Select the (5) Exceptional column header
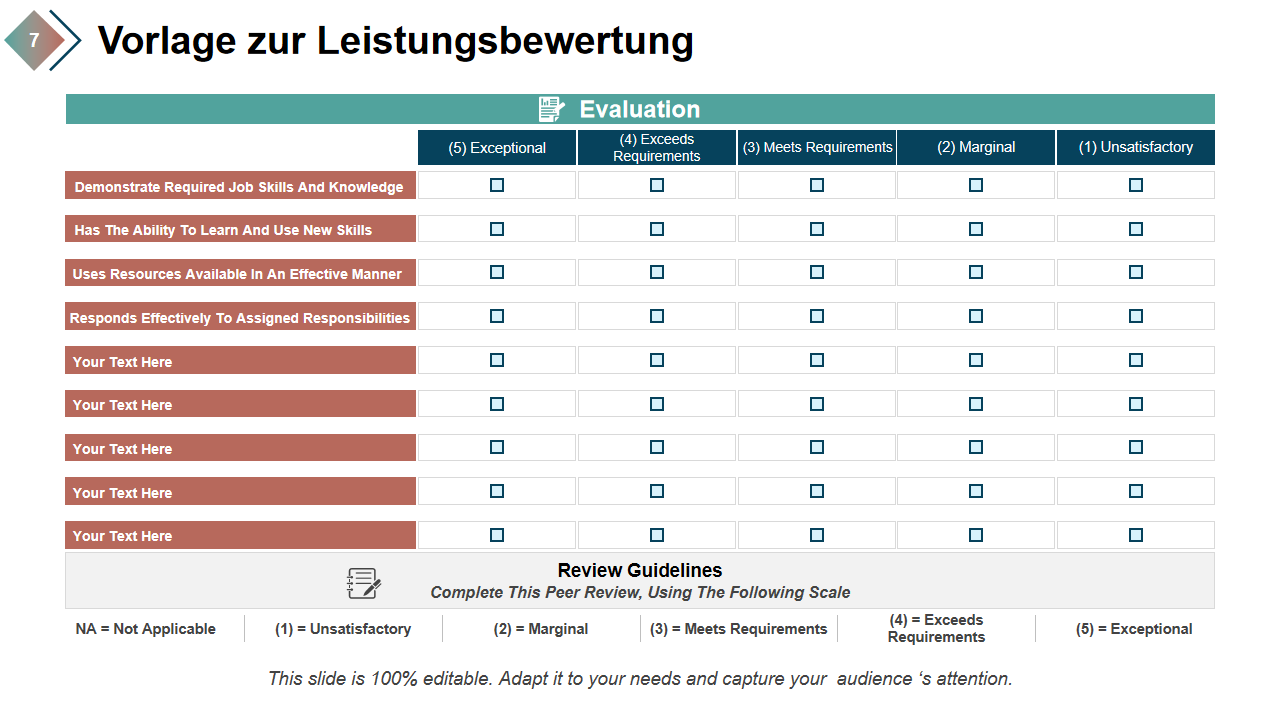The width and height of the screenshot is (1280, 720). 497,148
